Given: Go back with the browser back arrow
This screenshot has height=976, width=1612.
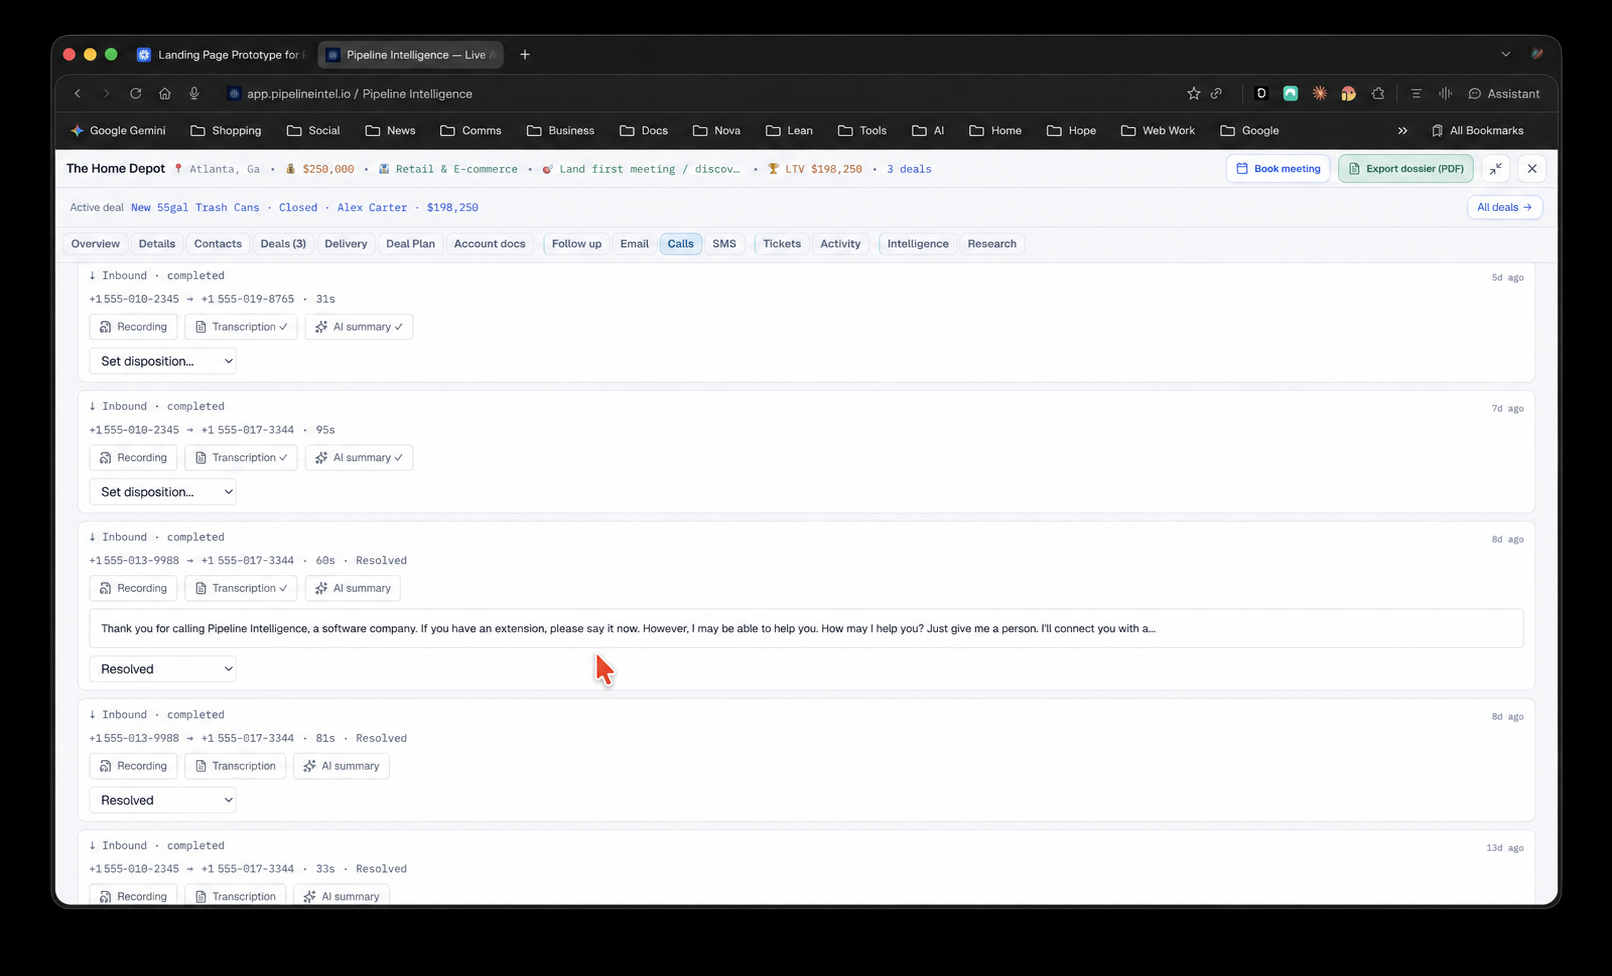Looking at the screenshot, I should click(77, 93).
